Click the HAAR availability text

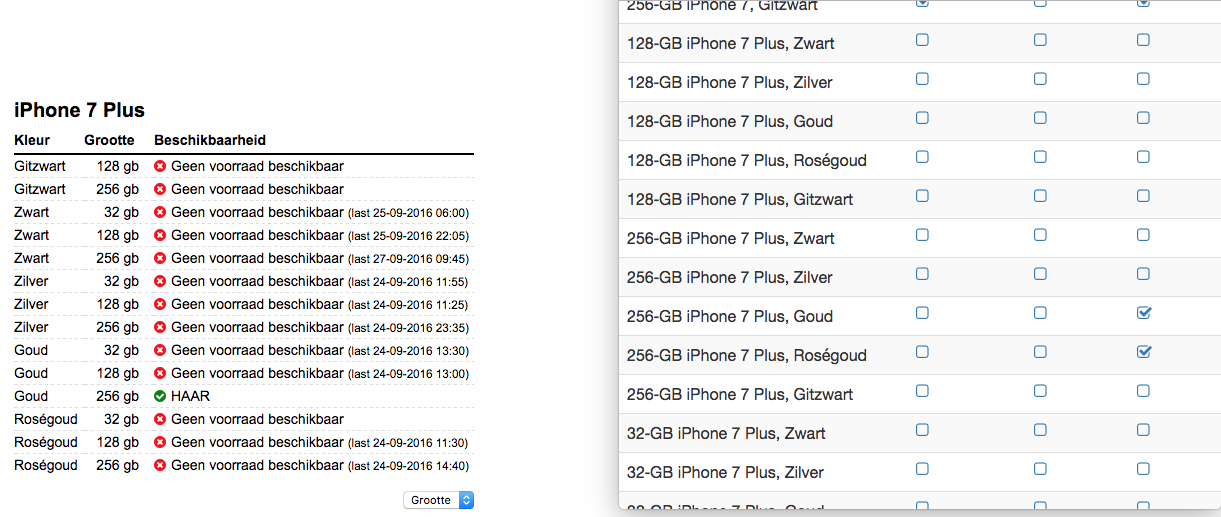point(190,396)
